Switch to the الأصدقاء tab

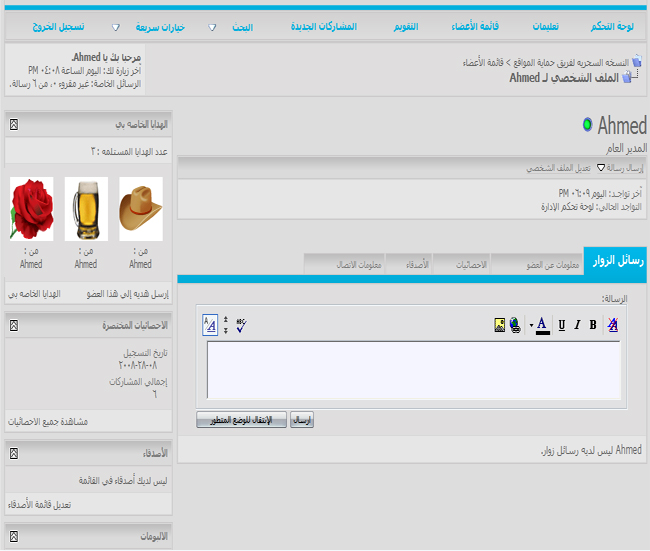tap(411, 264)
